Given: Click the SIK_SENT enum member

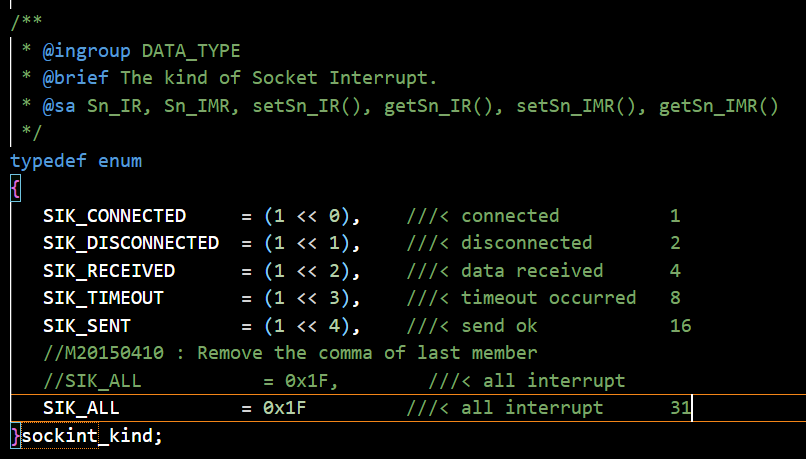Looking at the screenshot, I should click(87, 326).
